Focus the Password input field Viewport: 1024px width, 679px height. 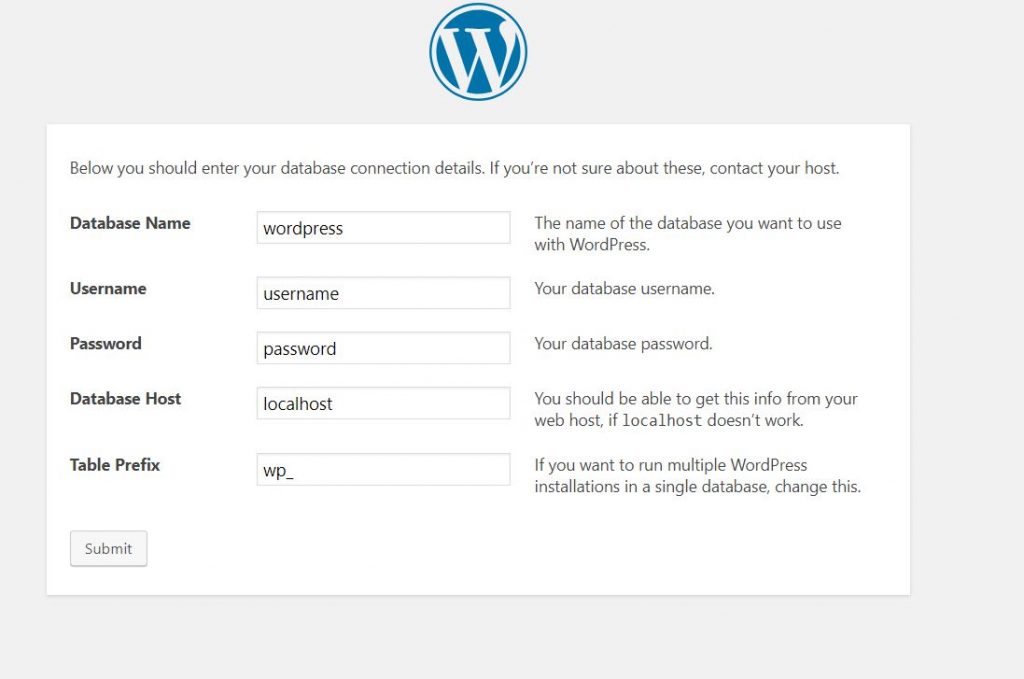[x=383, y=348]
